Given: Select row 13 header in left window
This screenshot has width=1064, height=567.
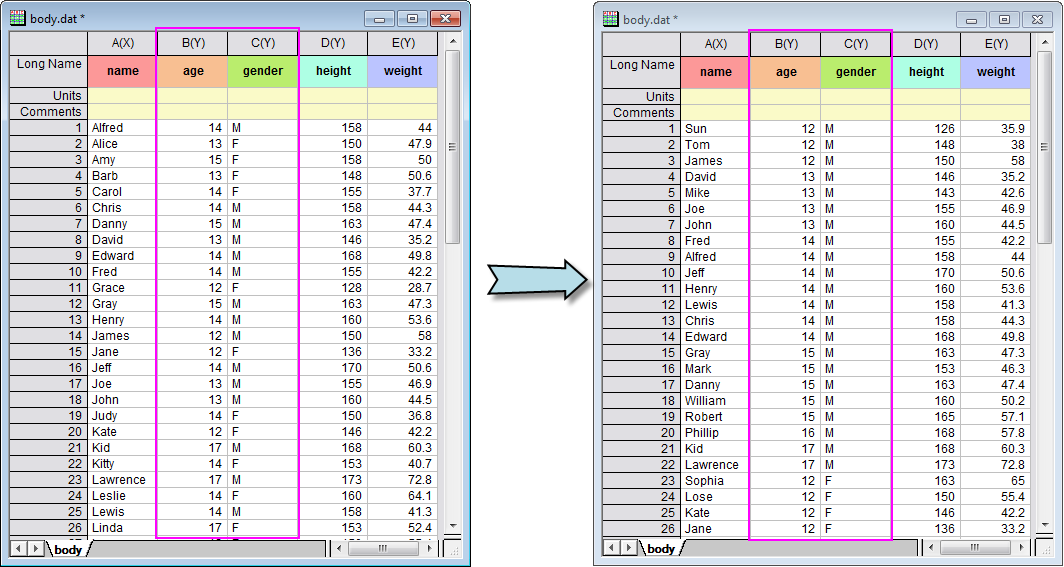Looking at the screenshot, I should point(48,319).
